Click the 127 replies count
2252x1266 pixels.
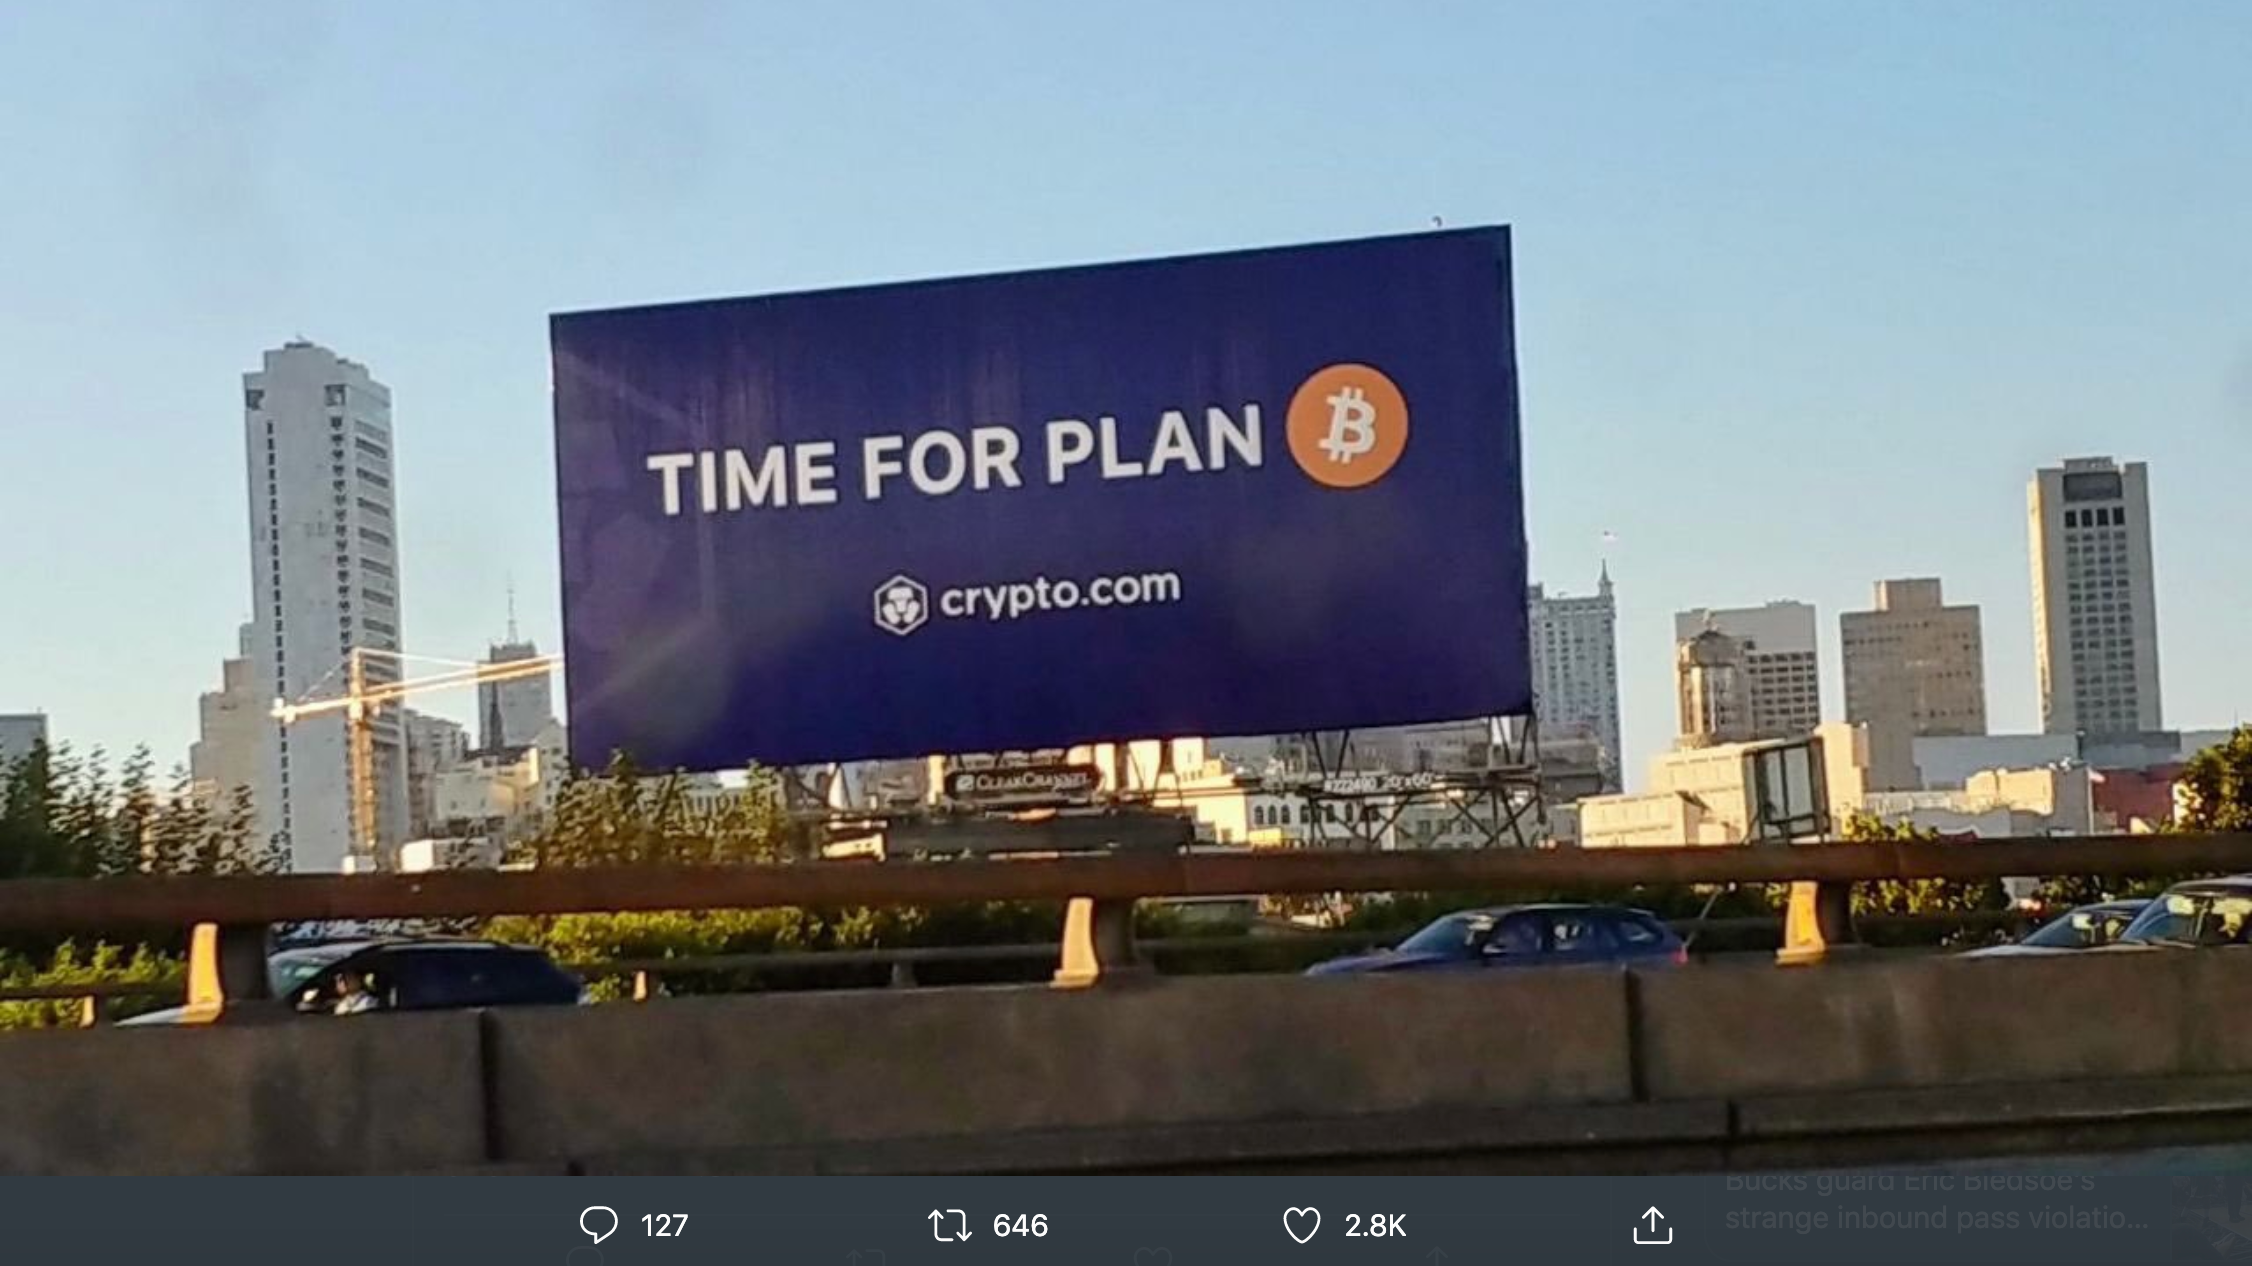tap(664, 1225)
